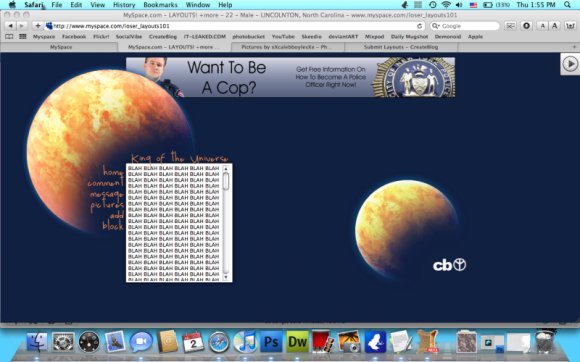Switch to the Pictures by xXcalebboylexXx tab
Image resolution: width=580 pixels, height=362 pixels.
click(287, 47)
